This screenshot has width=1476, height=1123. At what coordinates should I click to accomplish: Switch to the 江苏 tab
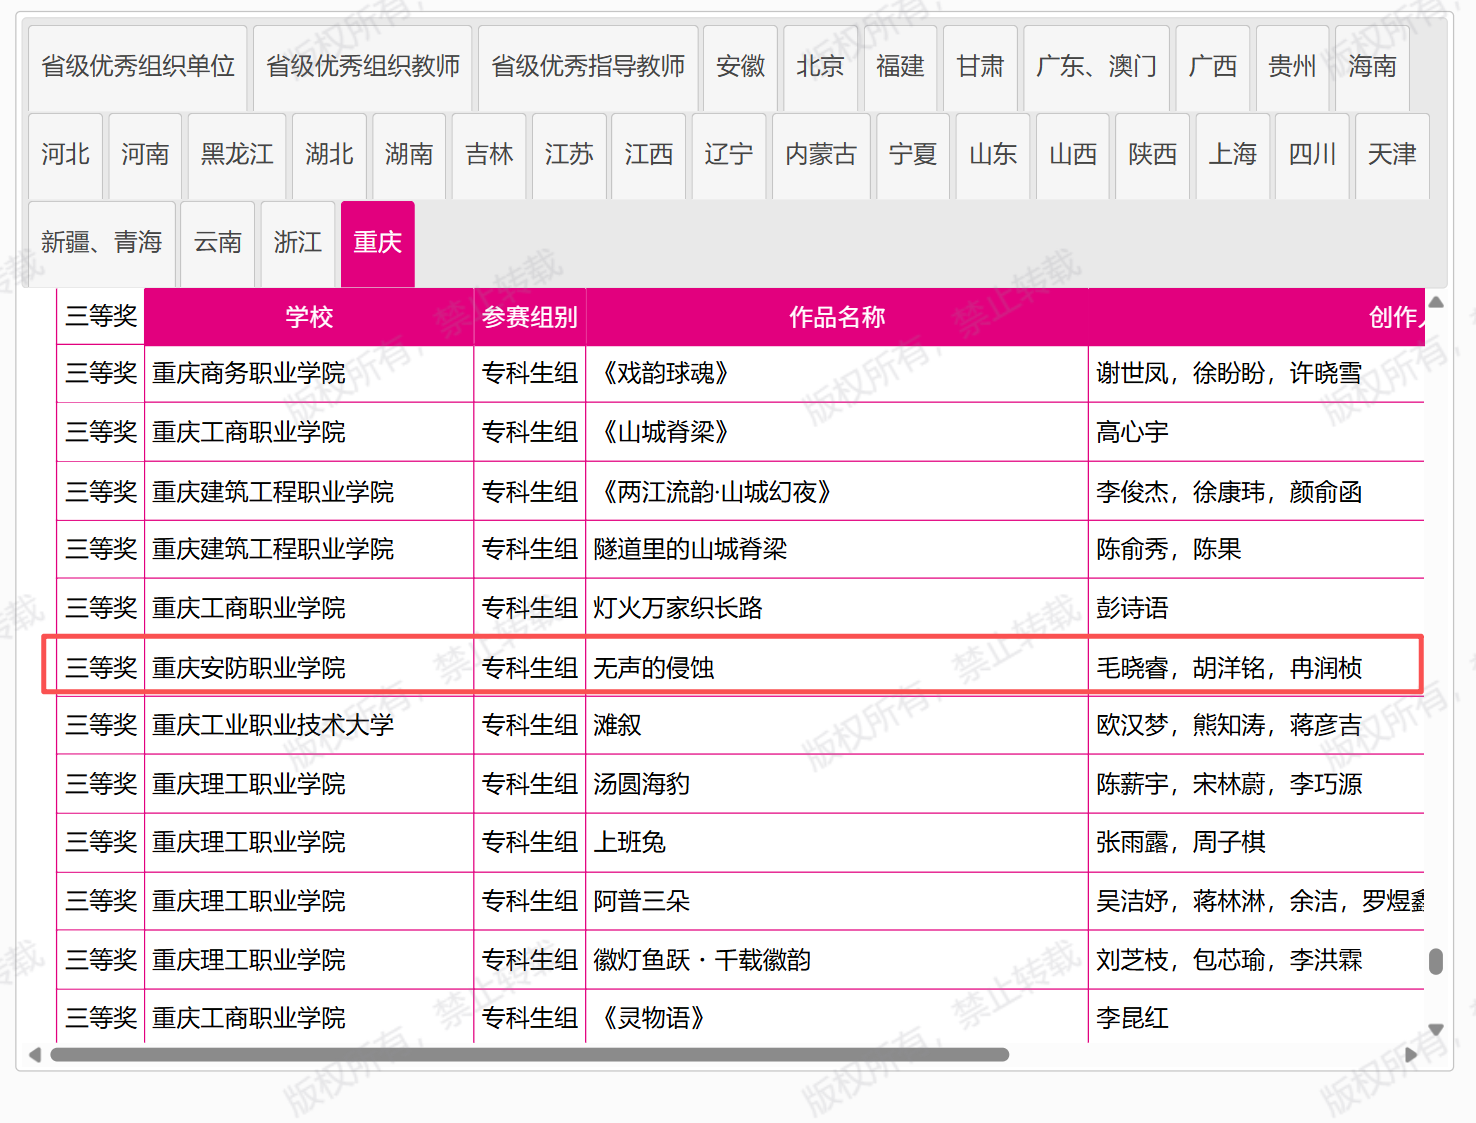pos(570,156)
